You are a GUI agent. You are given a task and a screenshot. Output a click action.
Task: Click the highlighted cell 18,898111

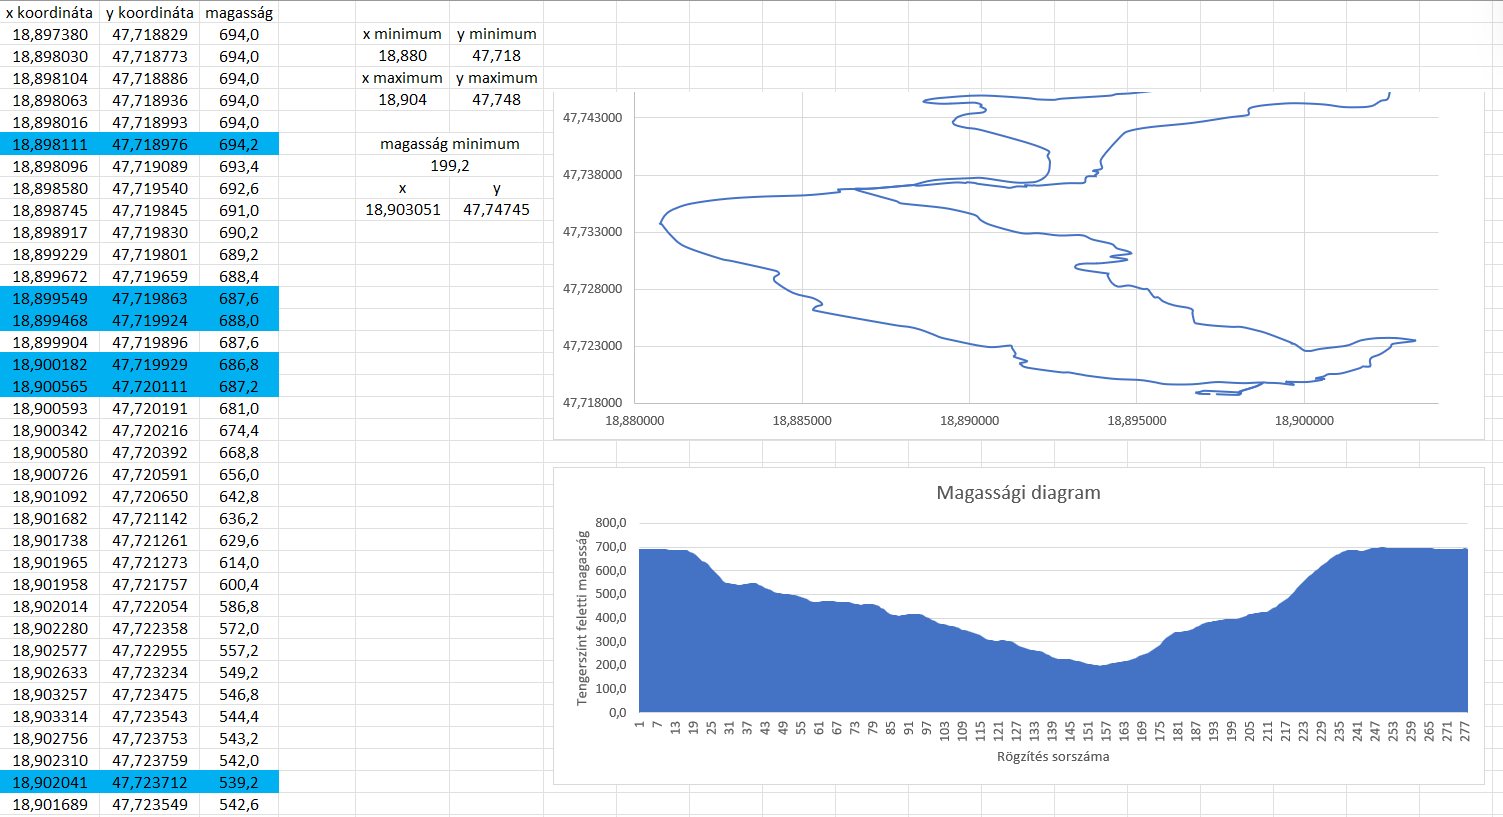(x=49, y=144)
